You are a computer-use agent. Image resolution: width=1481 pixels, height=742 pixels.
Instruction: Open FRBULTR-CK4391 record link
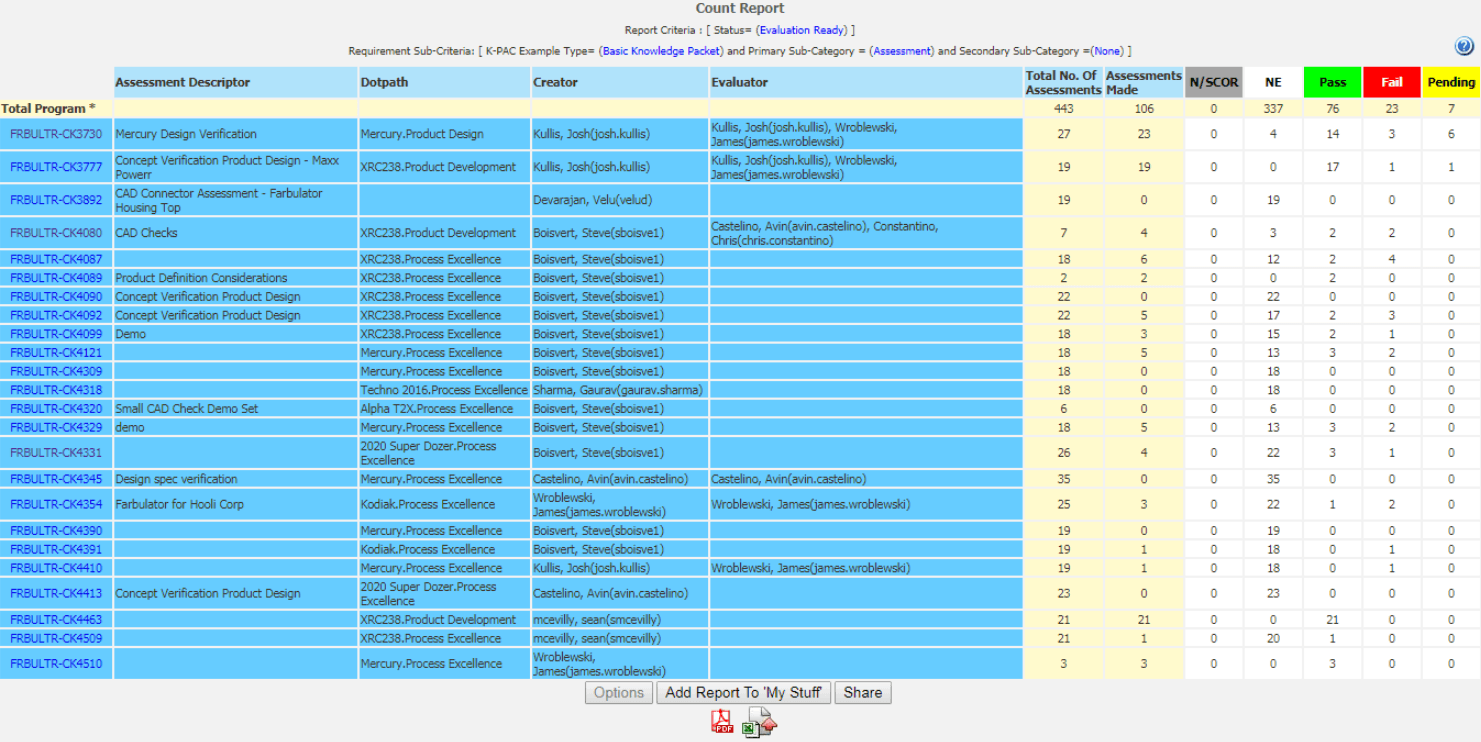(56, 549)
